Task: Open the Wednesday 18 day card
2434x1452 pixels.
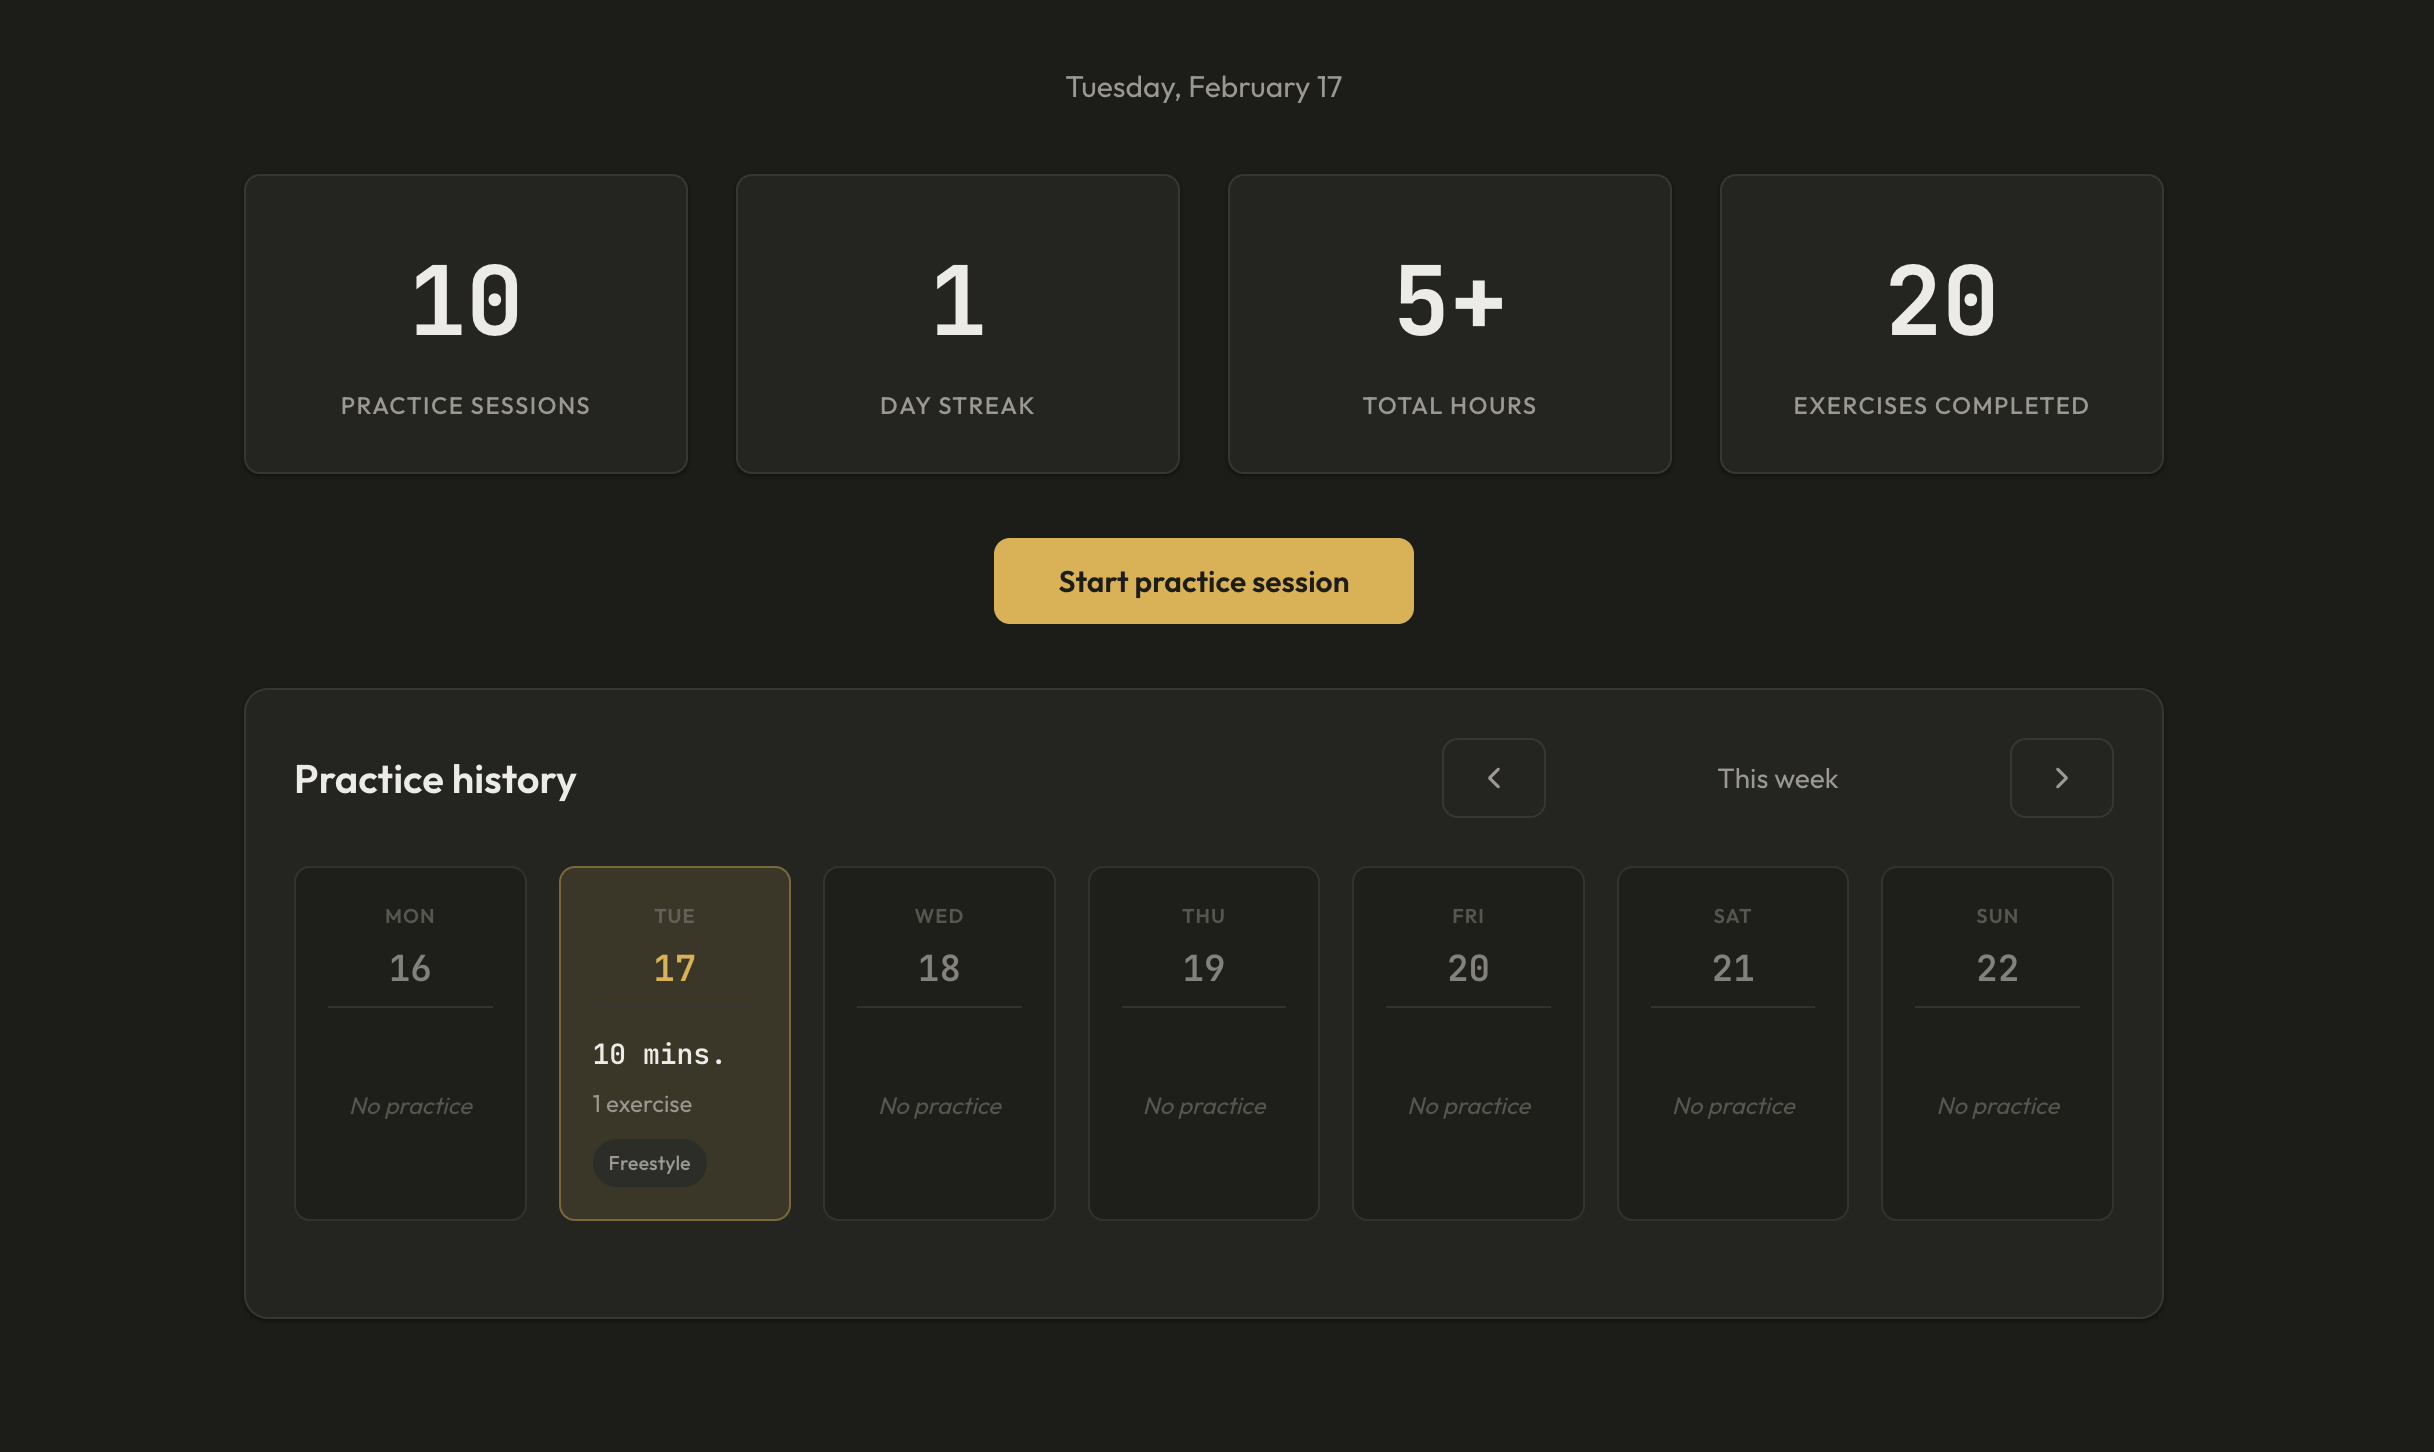Action: (939, 1043)
